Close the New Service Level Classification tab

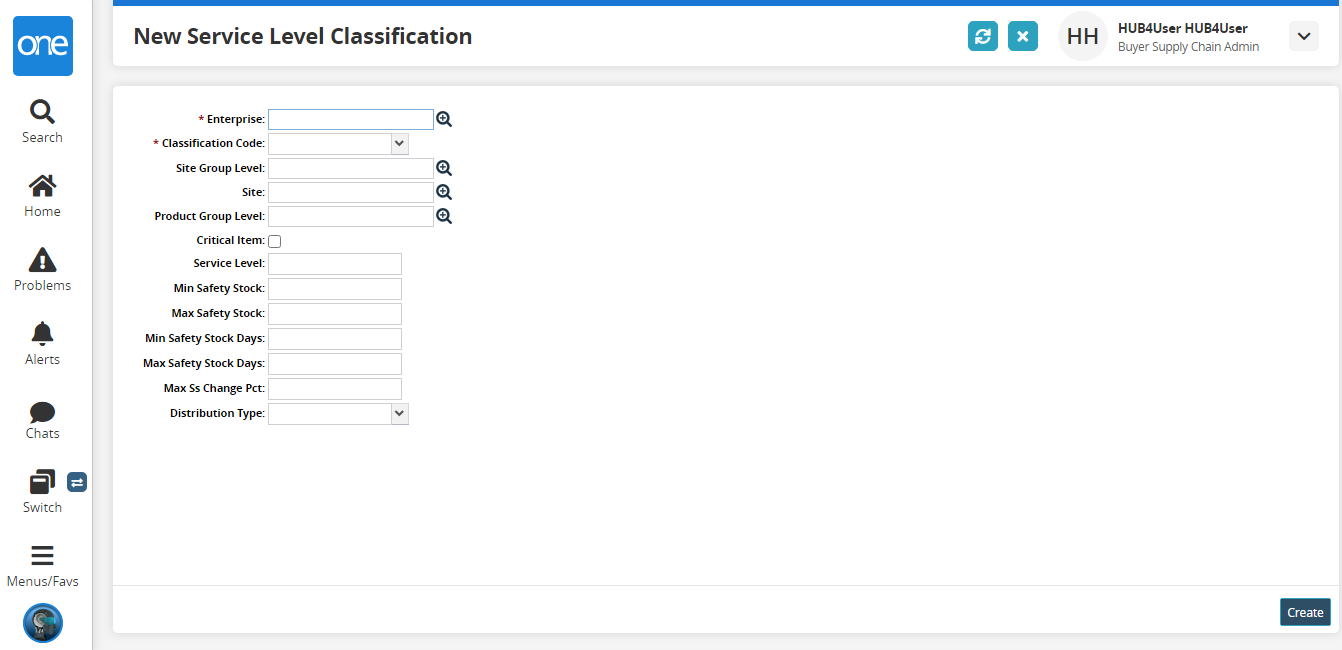pyautogui.click(x=1023, y=36)
